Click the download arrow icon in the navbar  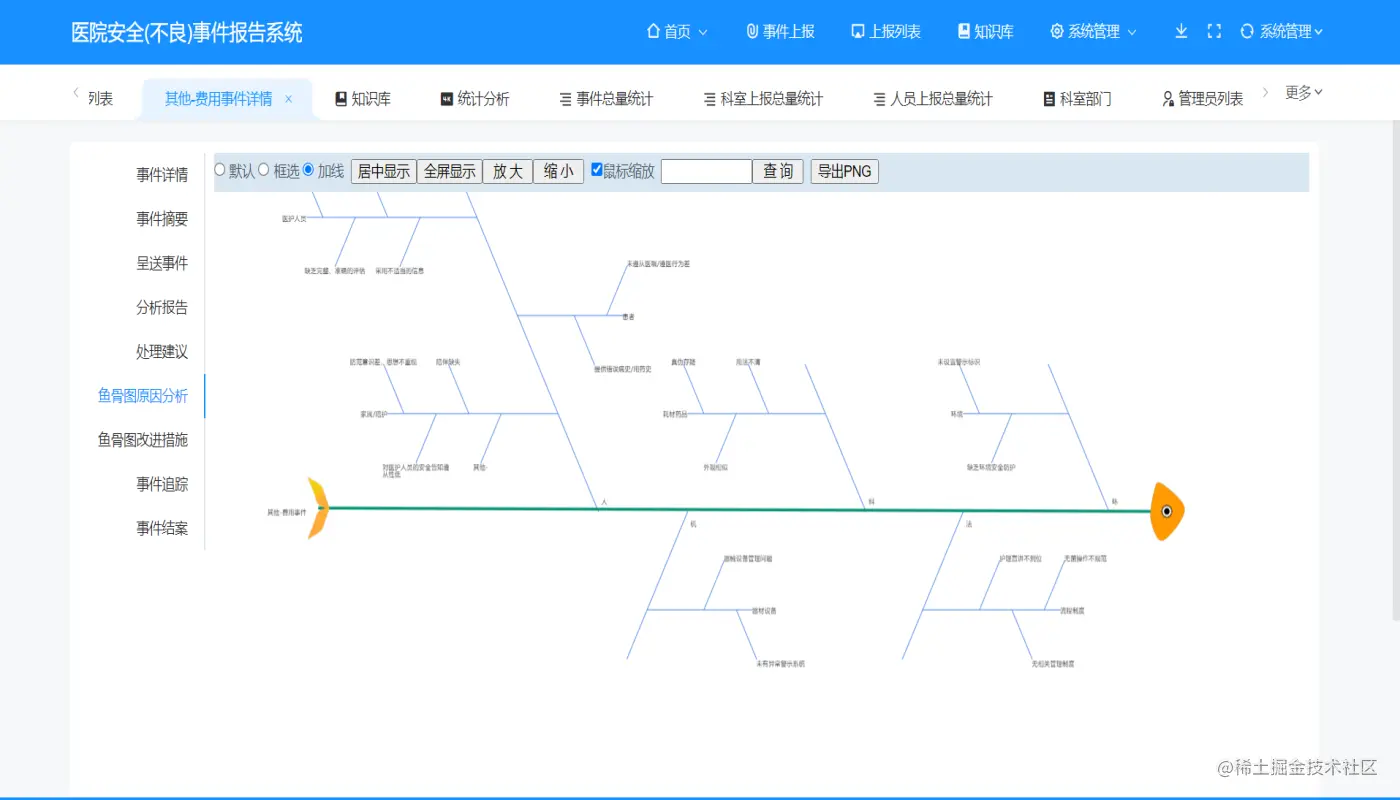click(x=1180, y=31)
